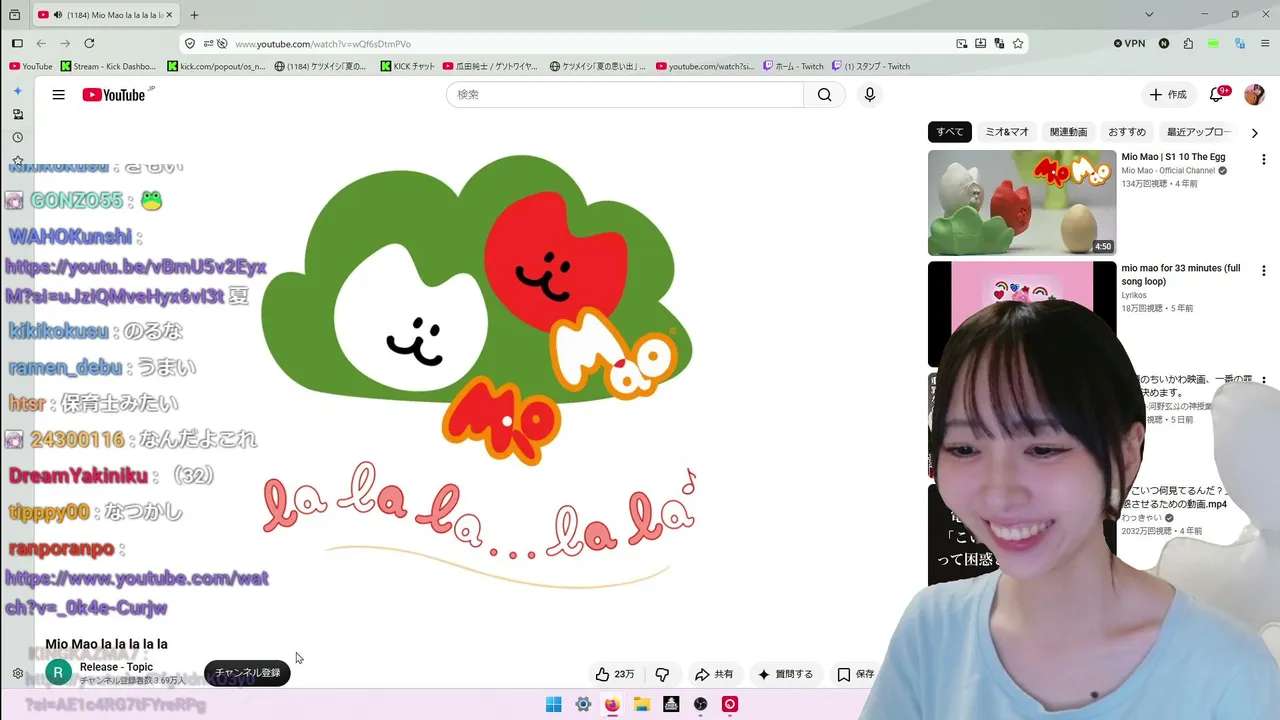This screenshot has width=1280, height=720.
Task: Open the AI sparkle icon in the sidebar
Action: tap(17, 91)
